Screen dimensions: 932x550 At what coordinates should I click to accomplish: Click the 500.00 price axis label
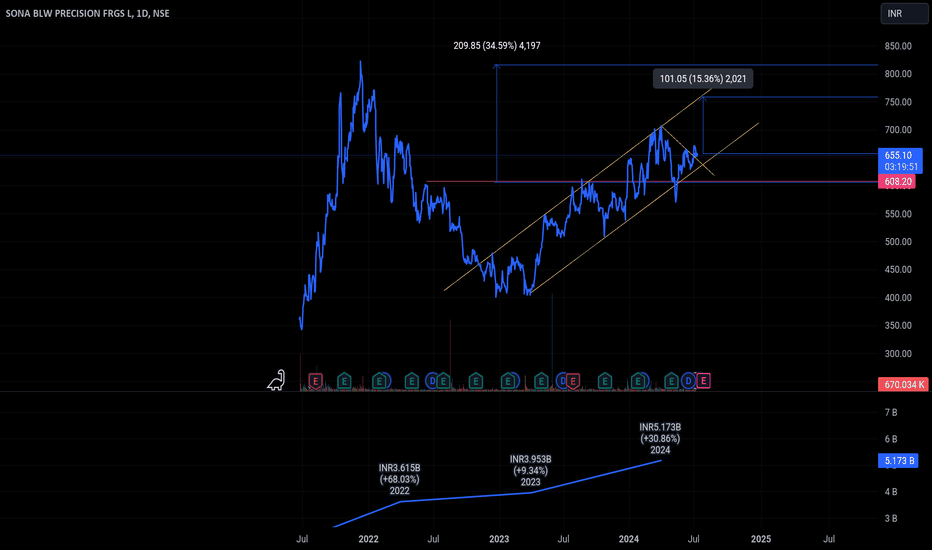click(898, 241)
